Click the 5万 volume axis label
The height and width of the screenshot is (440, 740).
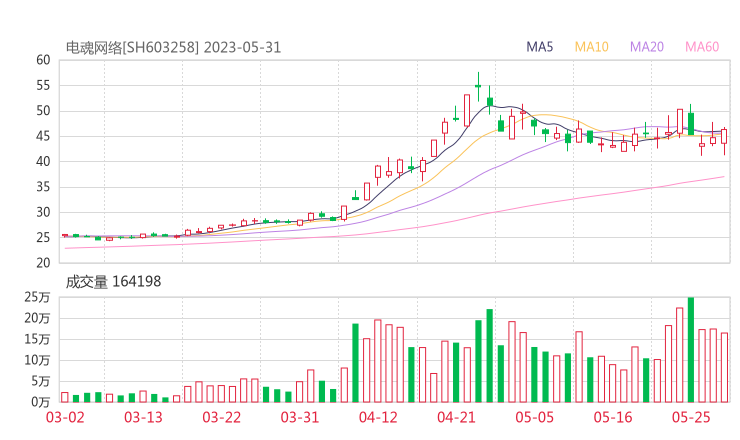pyautogui.click(x=41, y=381)
